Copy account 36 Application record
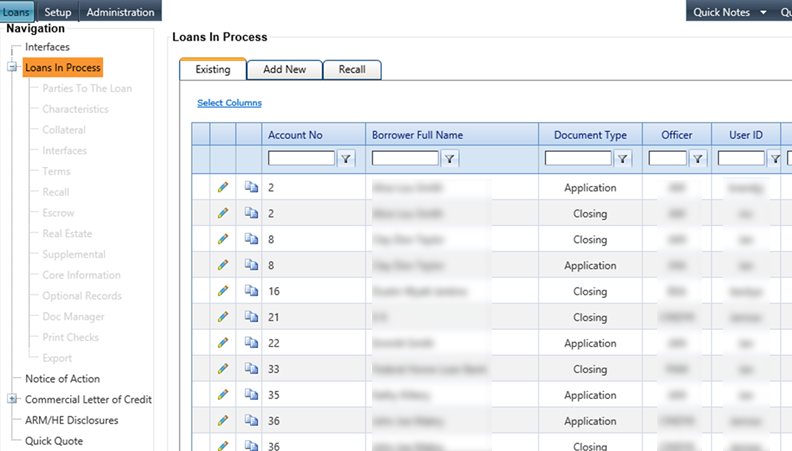 [251, 420]
